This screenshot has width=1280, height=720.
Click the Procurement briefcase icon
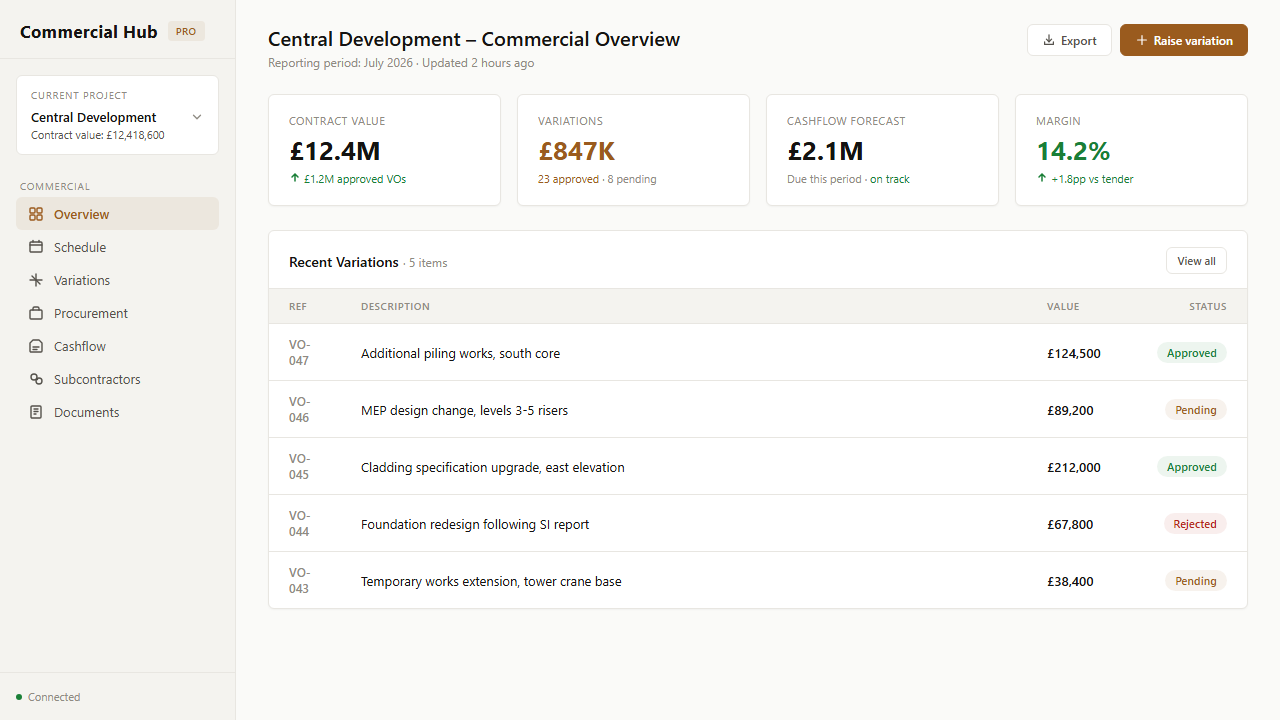click(36, 313)
